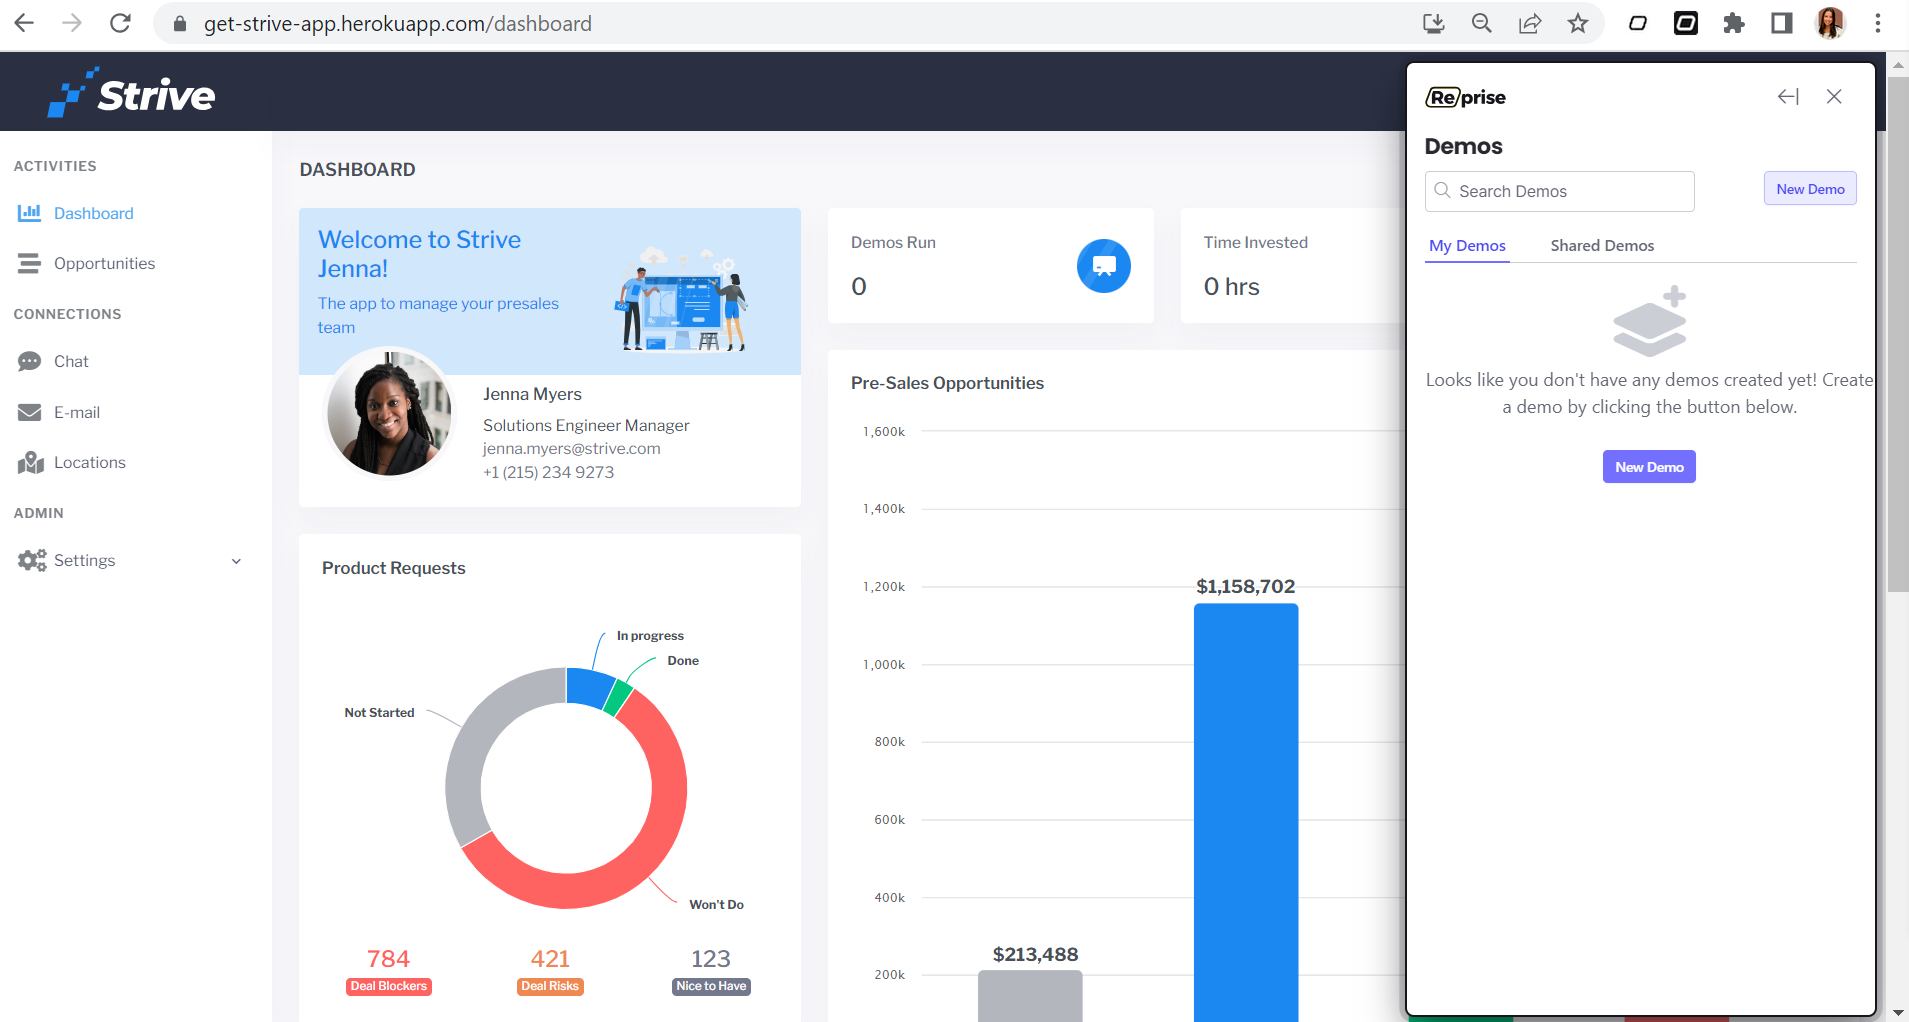This screenshot has width=1909, height=1022.
Task: Click the Chat bubble icon
Action: 30,361
